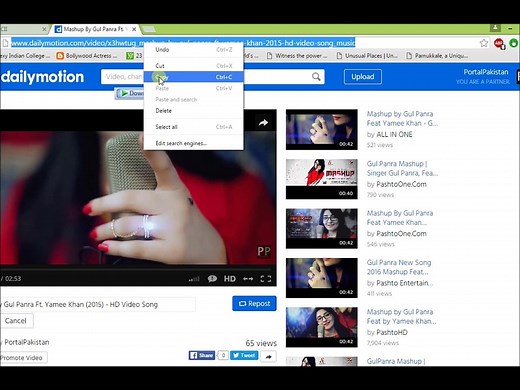
Task: Open thumbnail of 546 views video
Action: tap(322, 228)
